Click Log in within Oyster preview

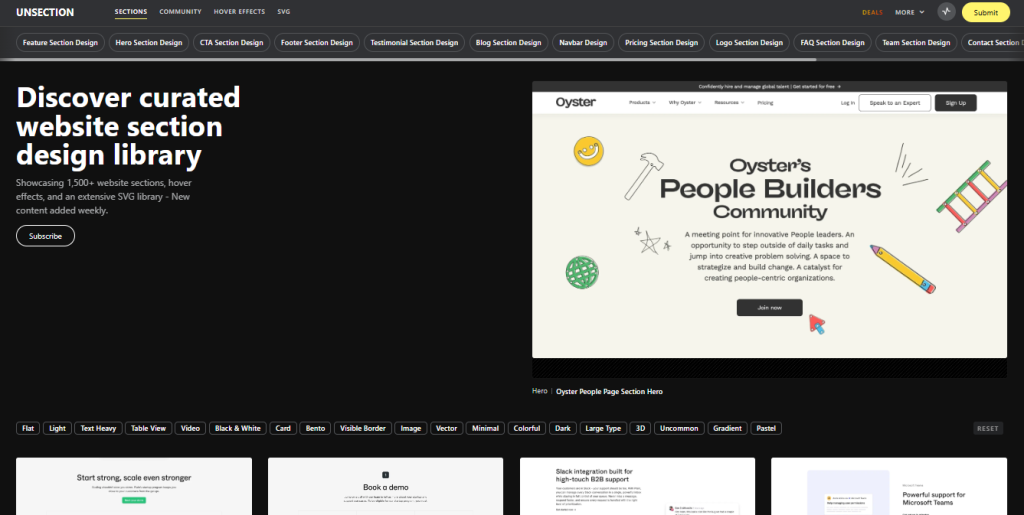[848, 103]
